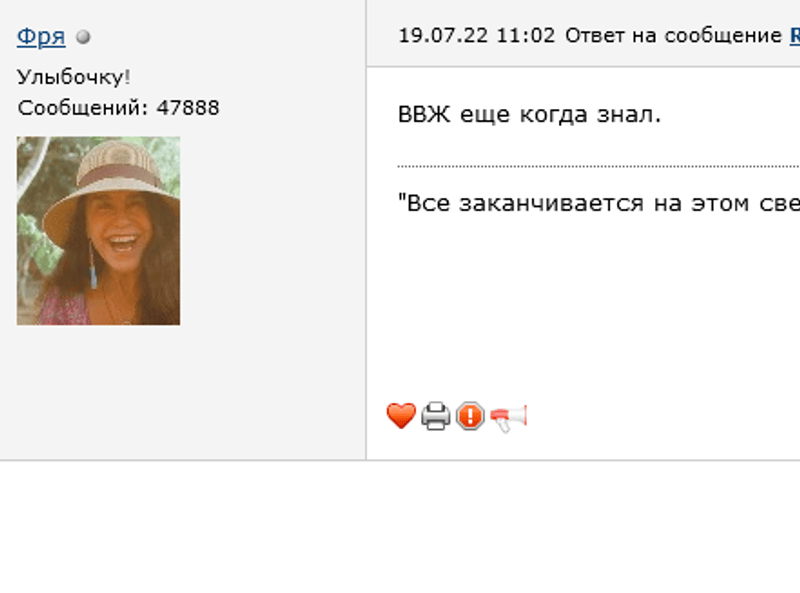Click the message text "ВВЖ еще когда знал."
800x593 pixels.
tap(529, 114)
